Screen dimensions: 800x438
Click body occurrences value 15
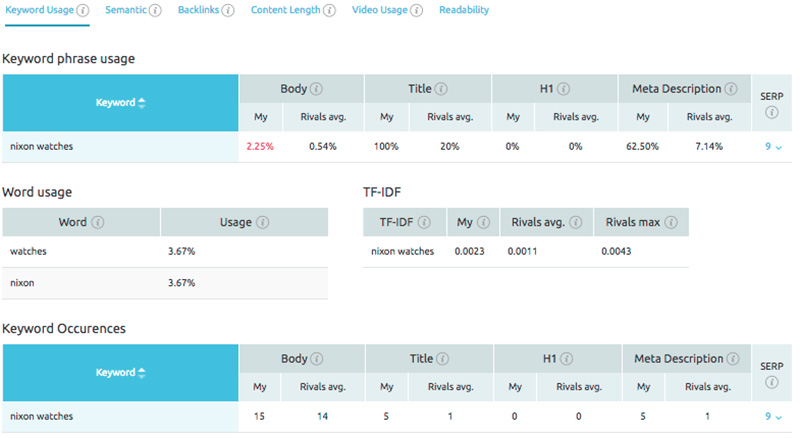[x=259, y=417]
